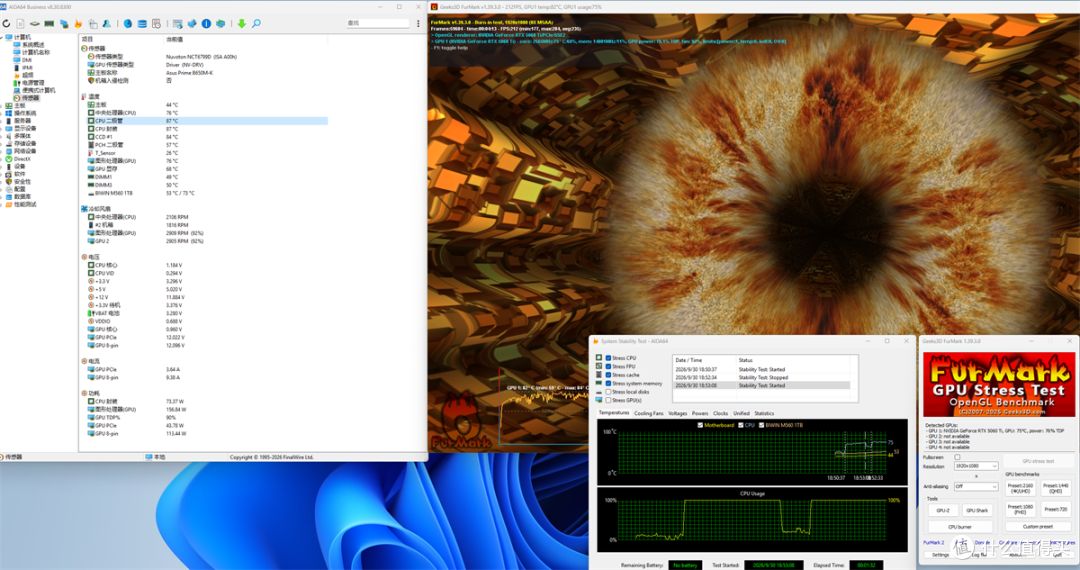The width and height of the screenshot is (1080, 570).
Task: Click the clipboard copy icon in AIDA64 toolbar
Action: 93,23
